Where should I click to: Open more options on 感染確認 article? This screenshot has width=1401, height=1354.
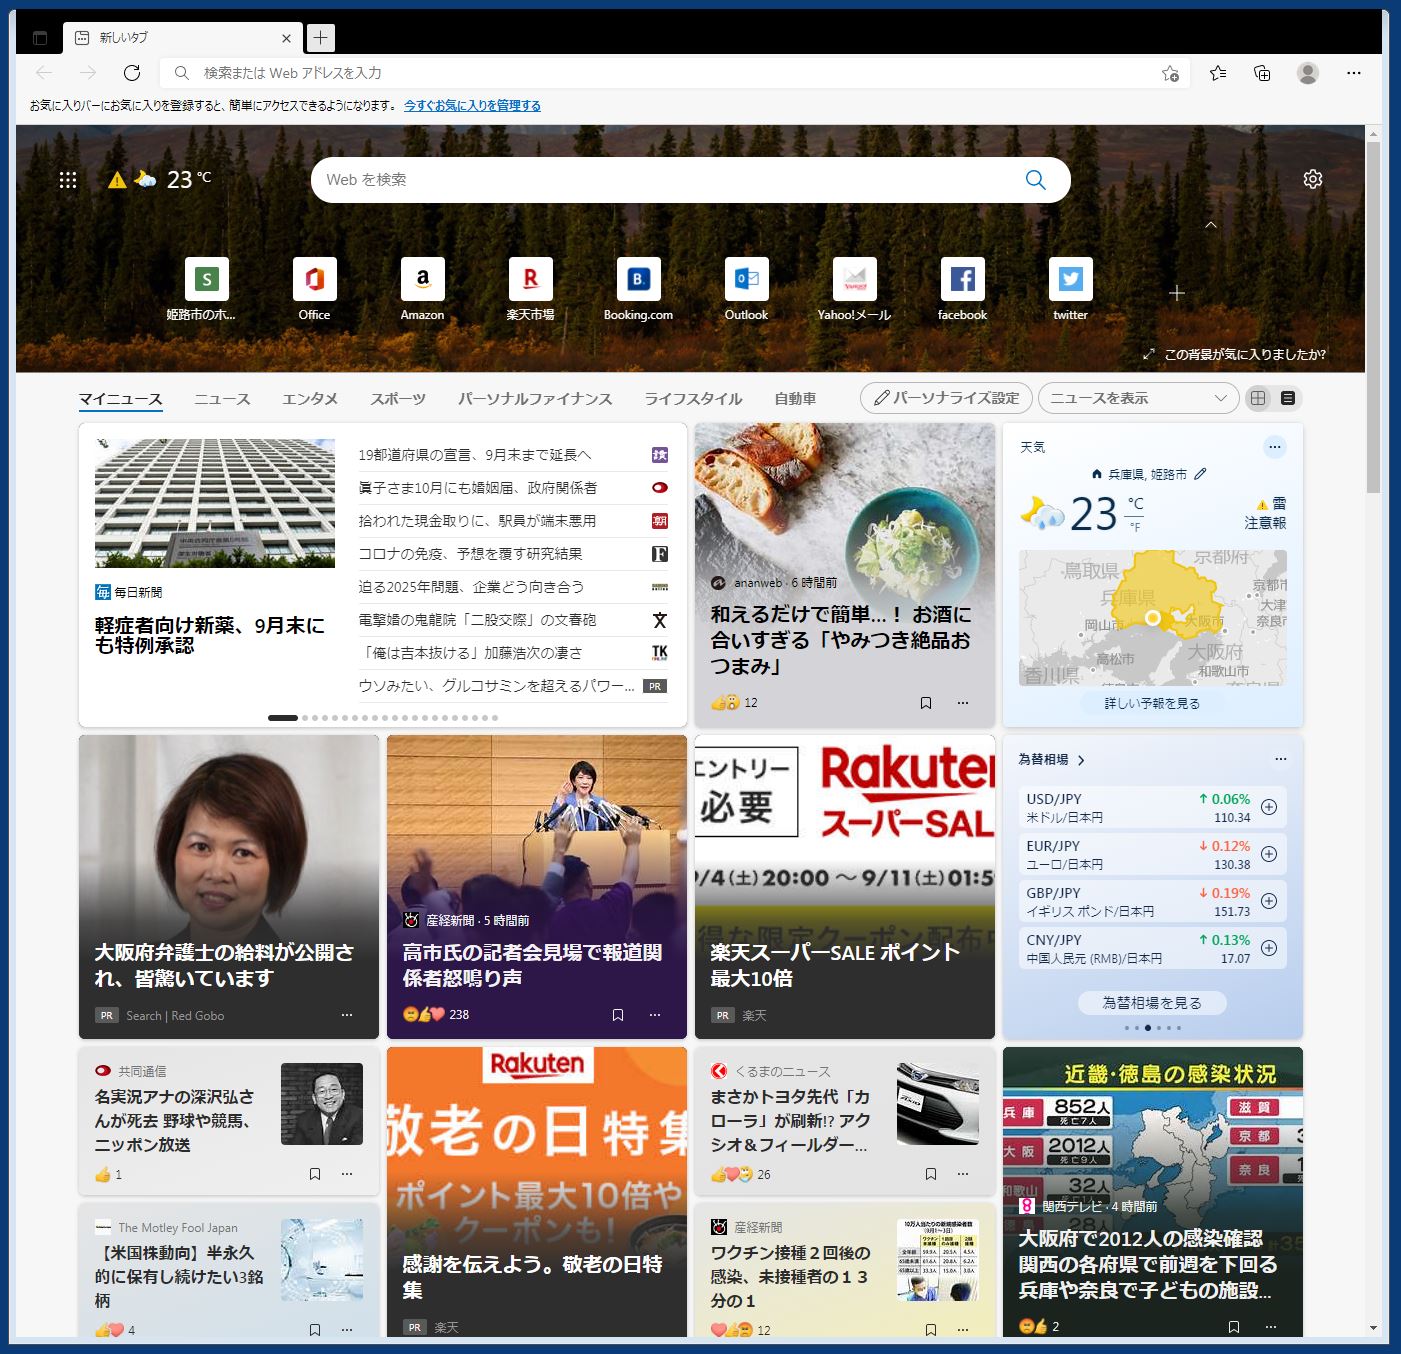click(1271, 1327)
